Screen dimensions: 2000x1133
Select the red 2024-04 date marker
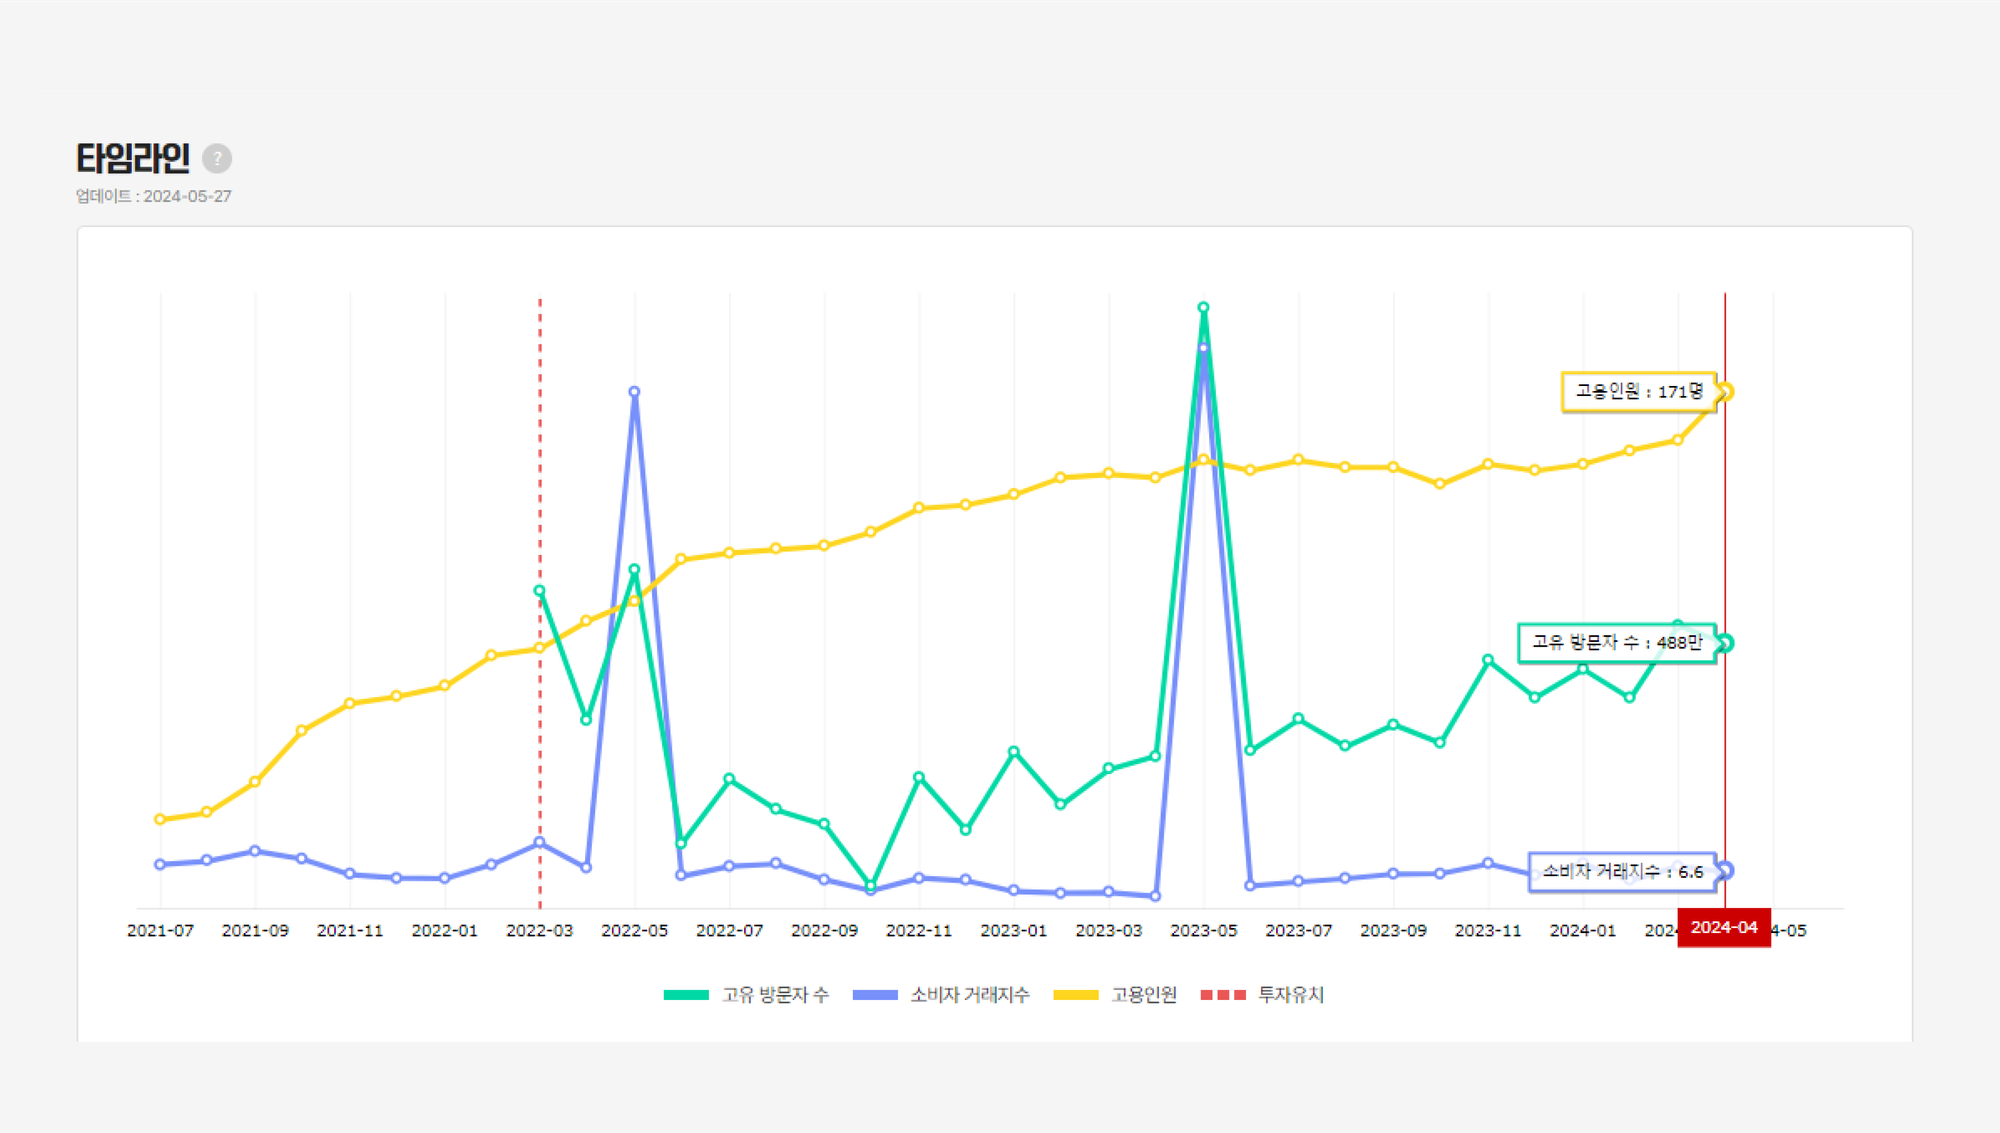click(x=1724, y=927)
